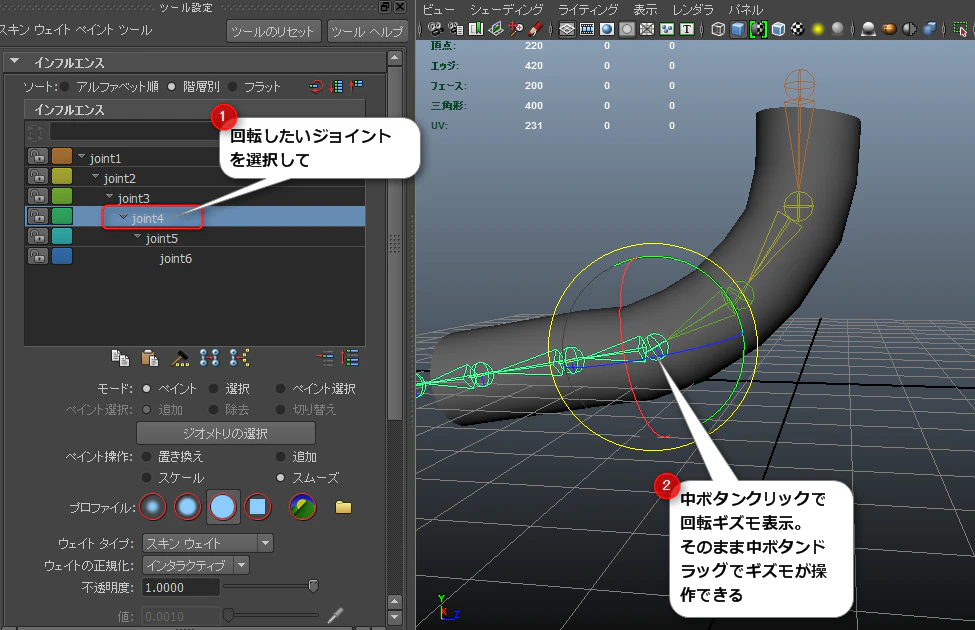The height and width of the screenshot is (630, 975).
Task: Choose 置き換え paint operation
Action: 146,456
